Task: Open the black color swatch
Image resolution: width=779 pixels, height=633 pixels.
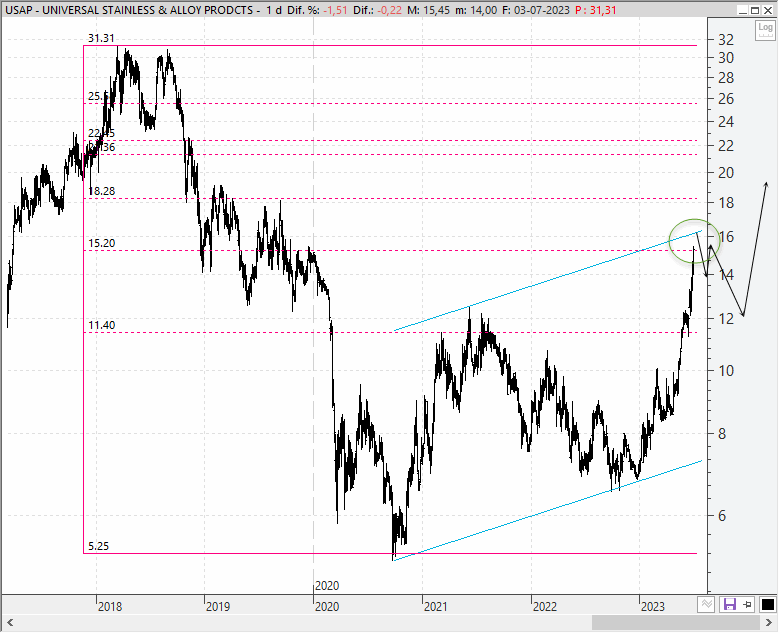Action: pyautogui.click(x=767, y=605)
